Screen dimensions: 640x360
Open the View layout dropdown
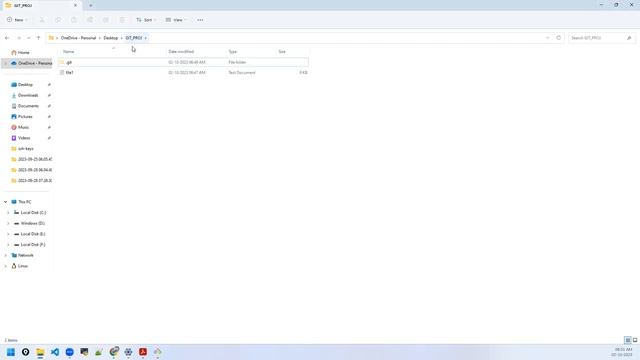[176, 20]
